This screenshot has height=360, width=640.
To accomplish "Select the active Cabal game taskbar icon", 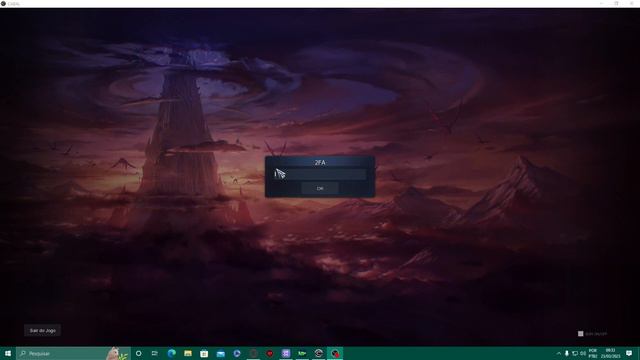I will coord(335,353).
